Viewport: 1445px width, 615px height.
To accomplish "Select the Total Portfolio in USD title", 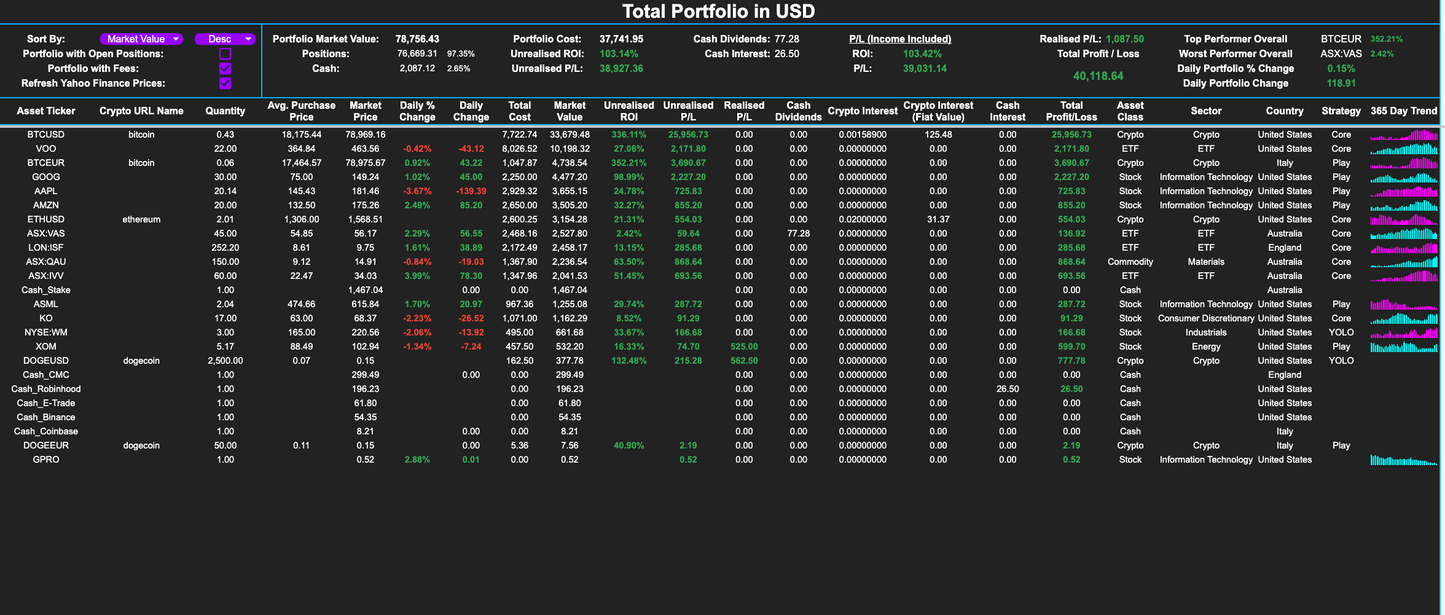I will point(718,12).
